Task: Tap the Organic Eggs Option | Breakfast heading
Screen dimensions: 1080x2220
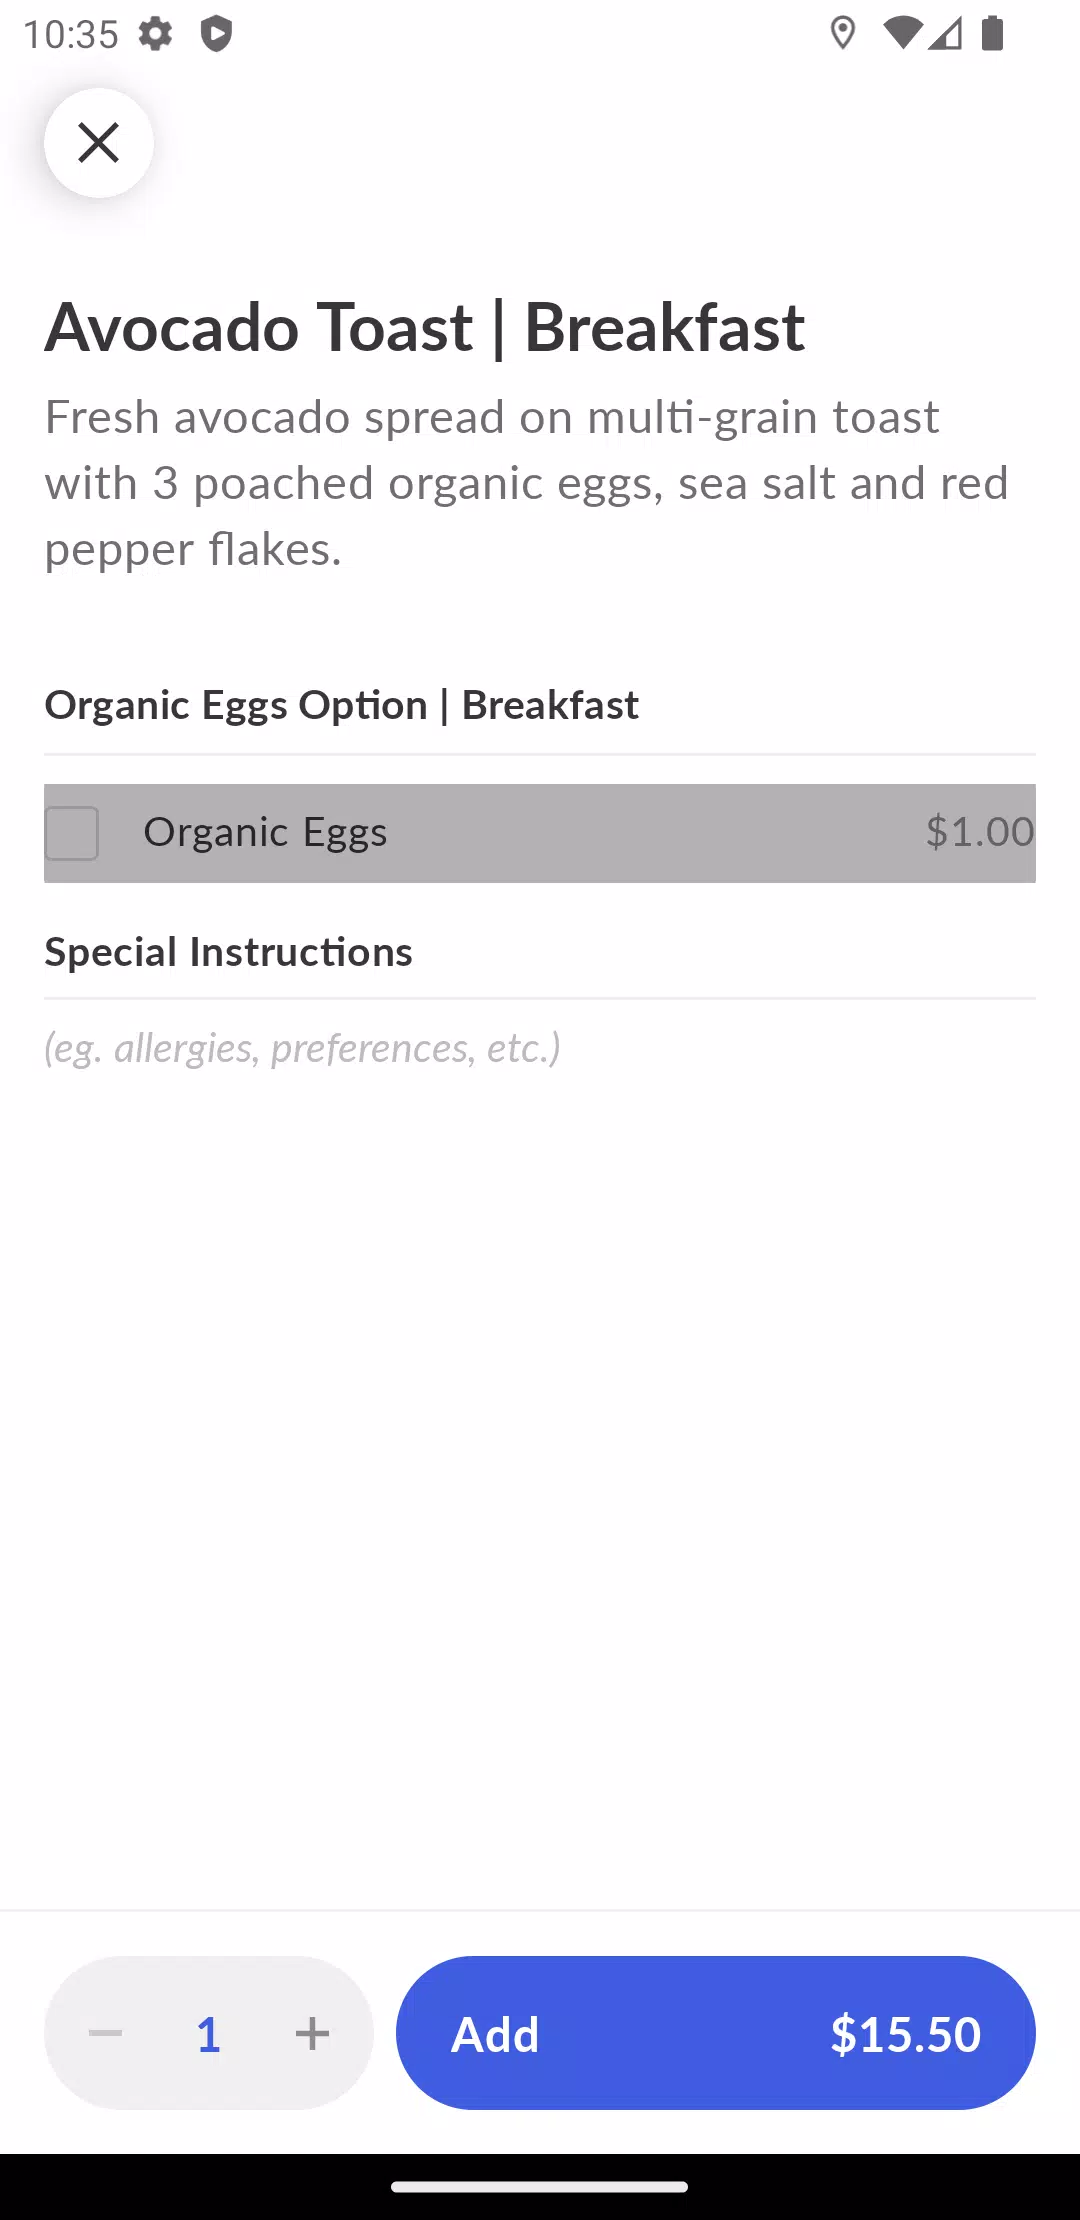Action: point(342,705)
